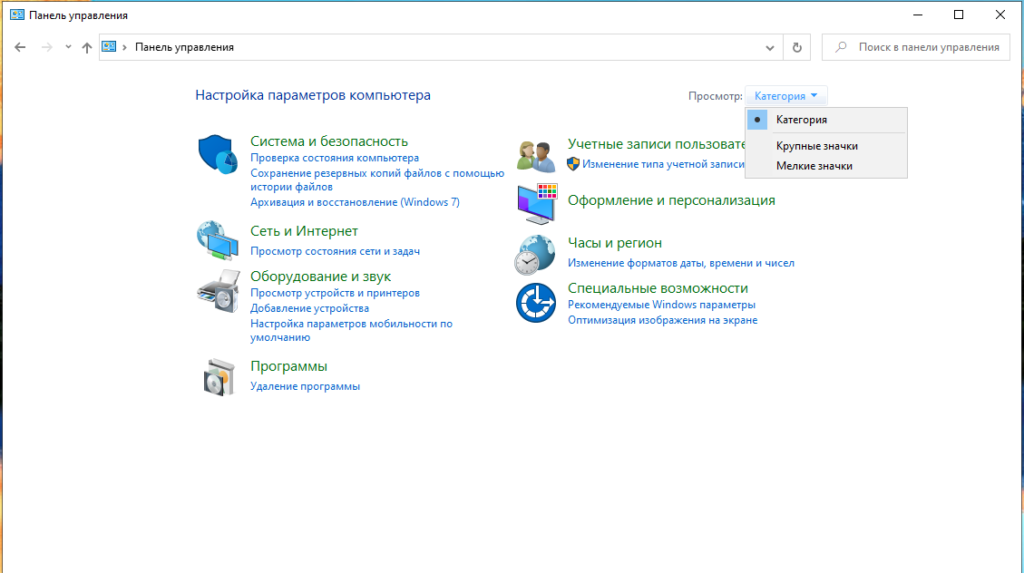The image size is (1024, 573).
Task: Close the Control Panel window
Action: (1000, 15)
